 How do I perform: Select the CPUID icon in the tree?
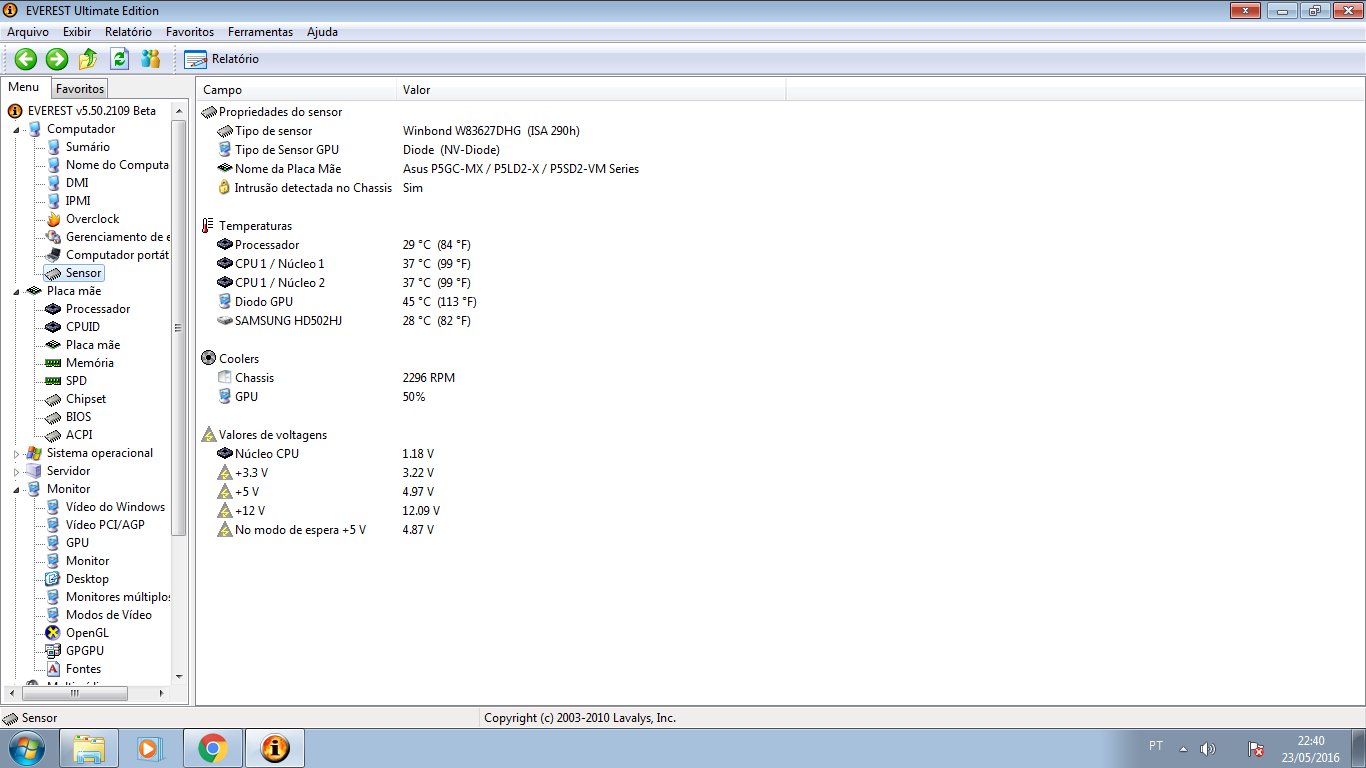coord(54,327)
